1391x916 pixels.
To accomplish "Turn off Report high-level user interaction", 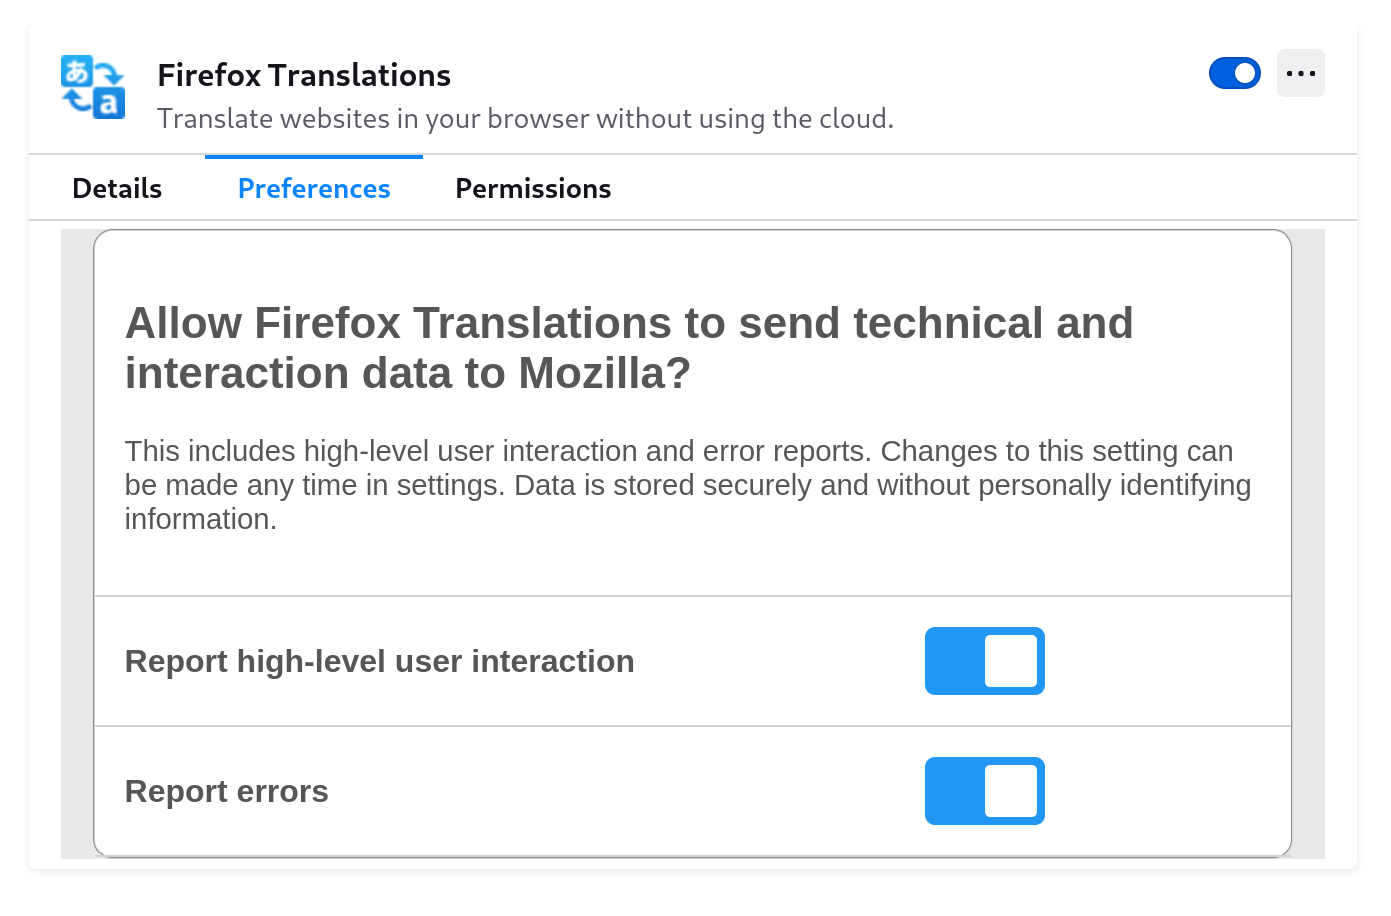I will 984,661.
